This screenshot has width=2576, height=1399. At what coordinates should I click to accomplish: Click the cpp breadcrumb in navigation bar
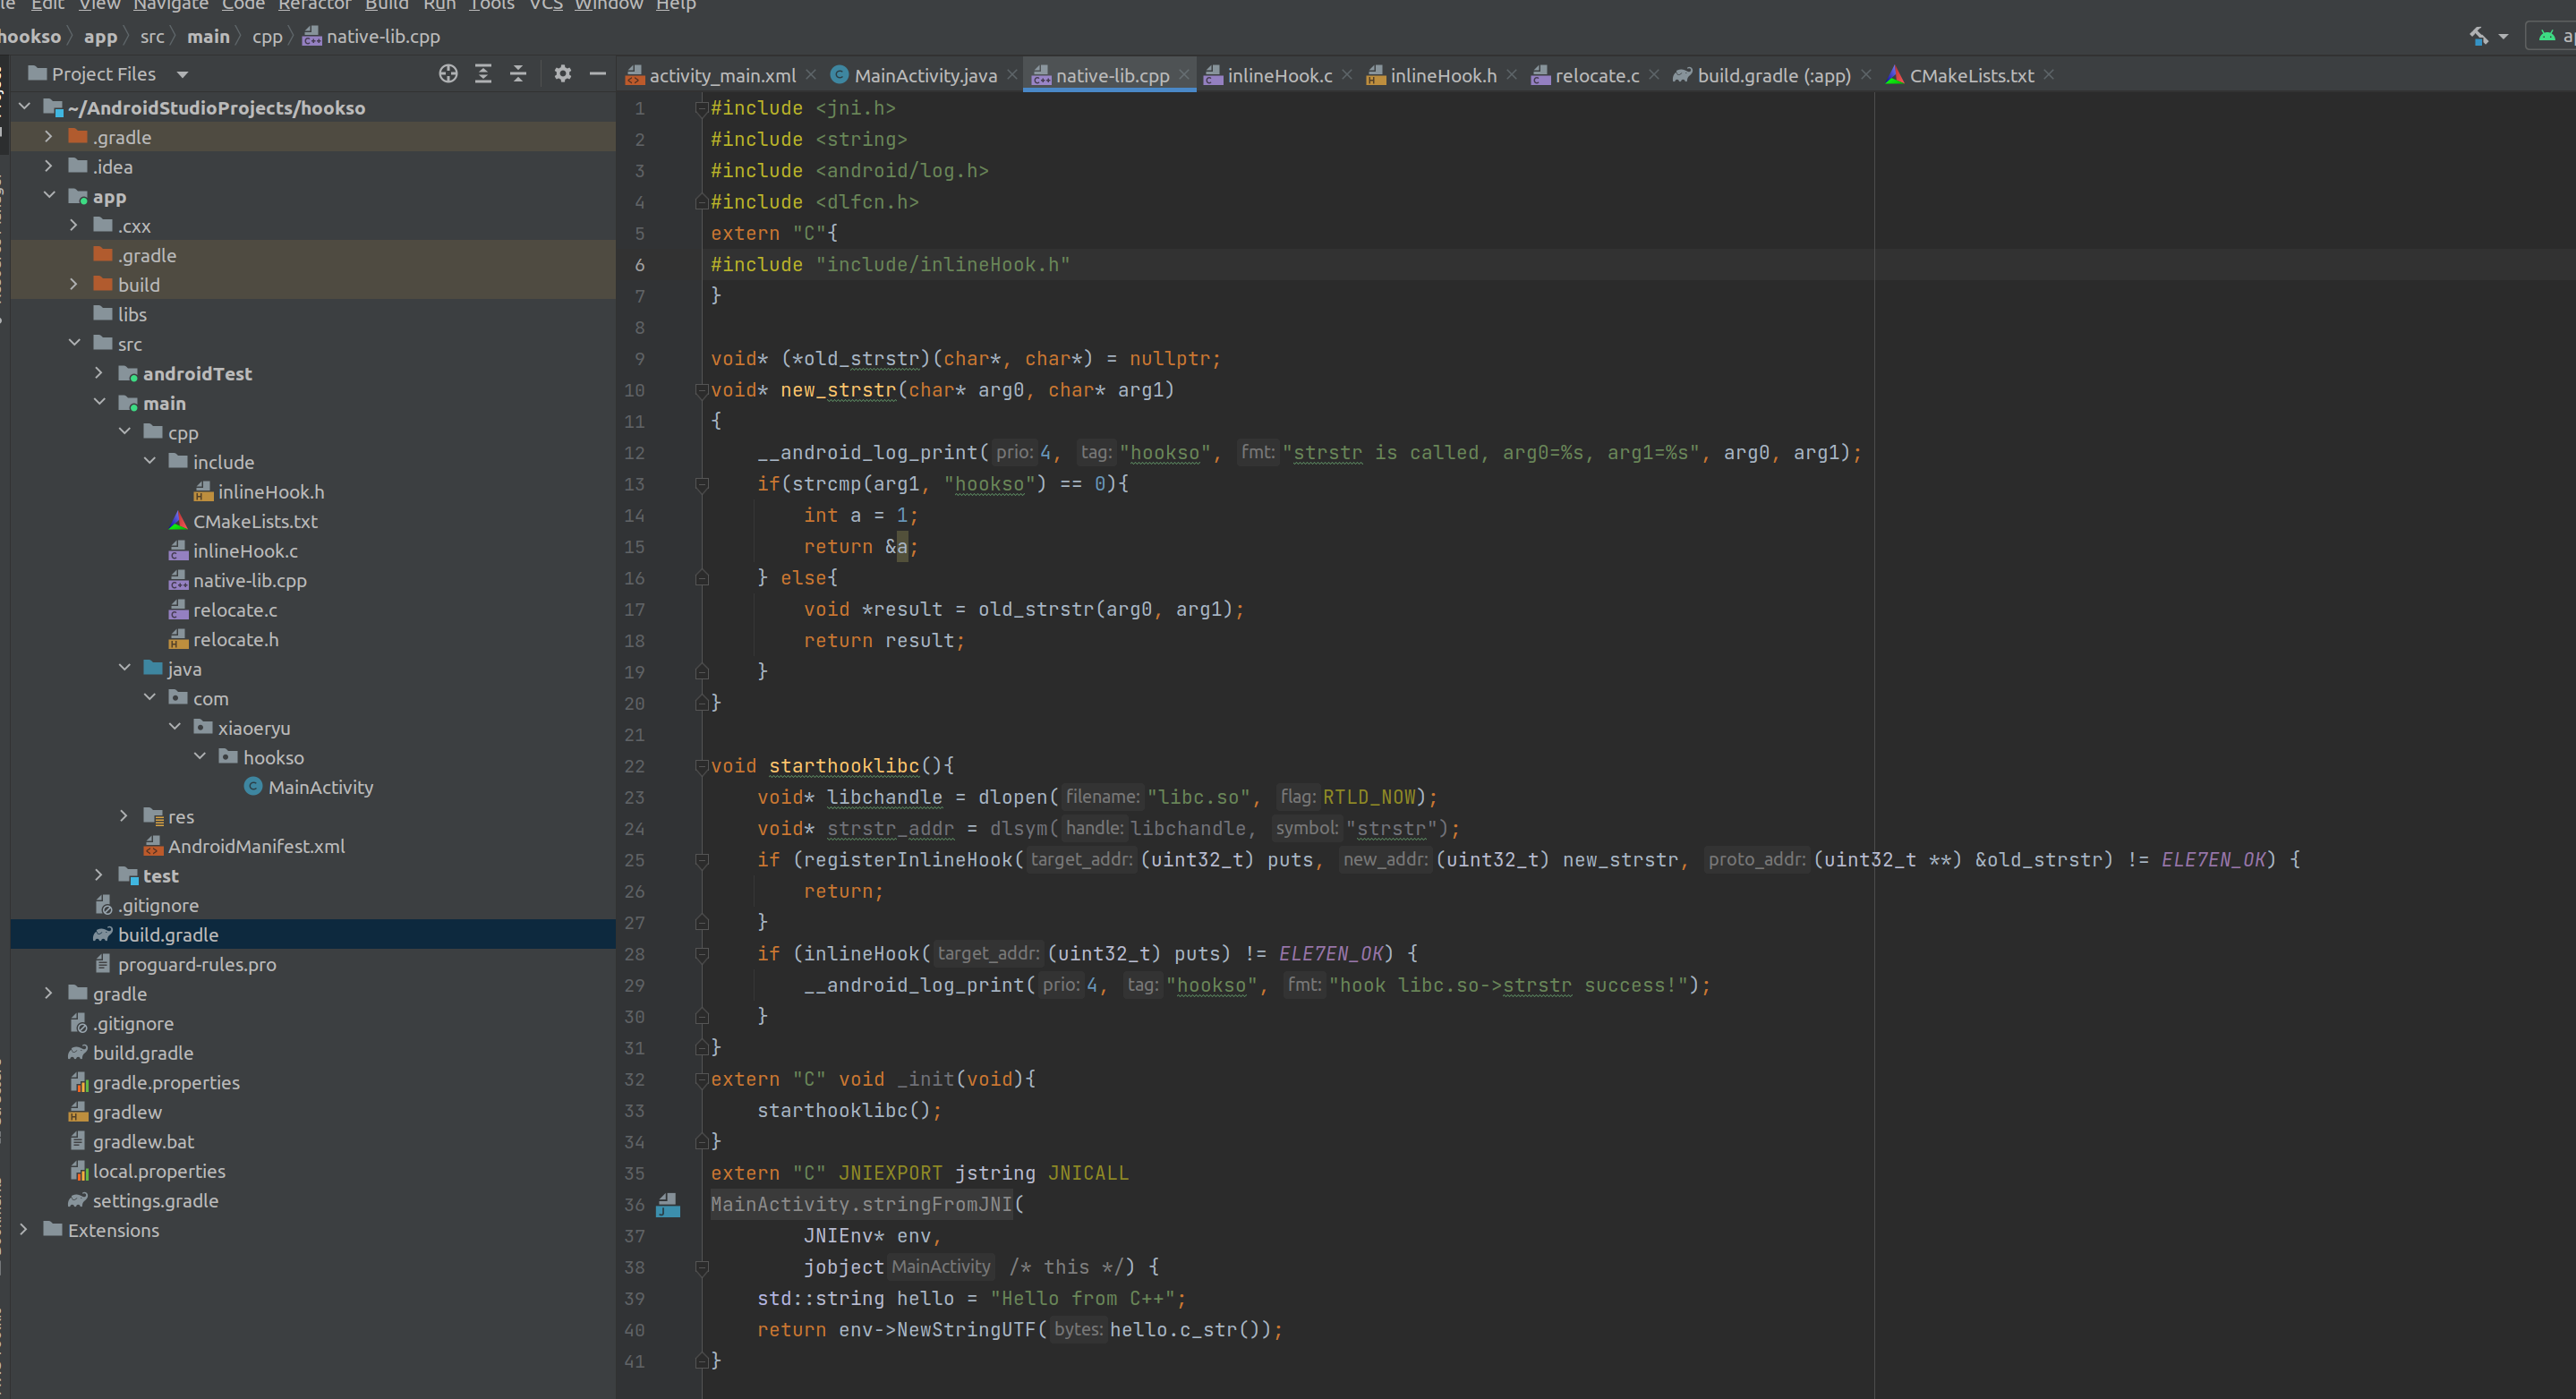267,36
